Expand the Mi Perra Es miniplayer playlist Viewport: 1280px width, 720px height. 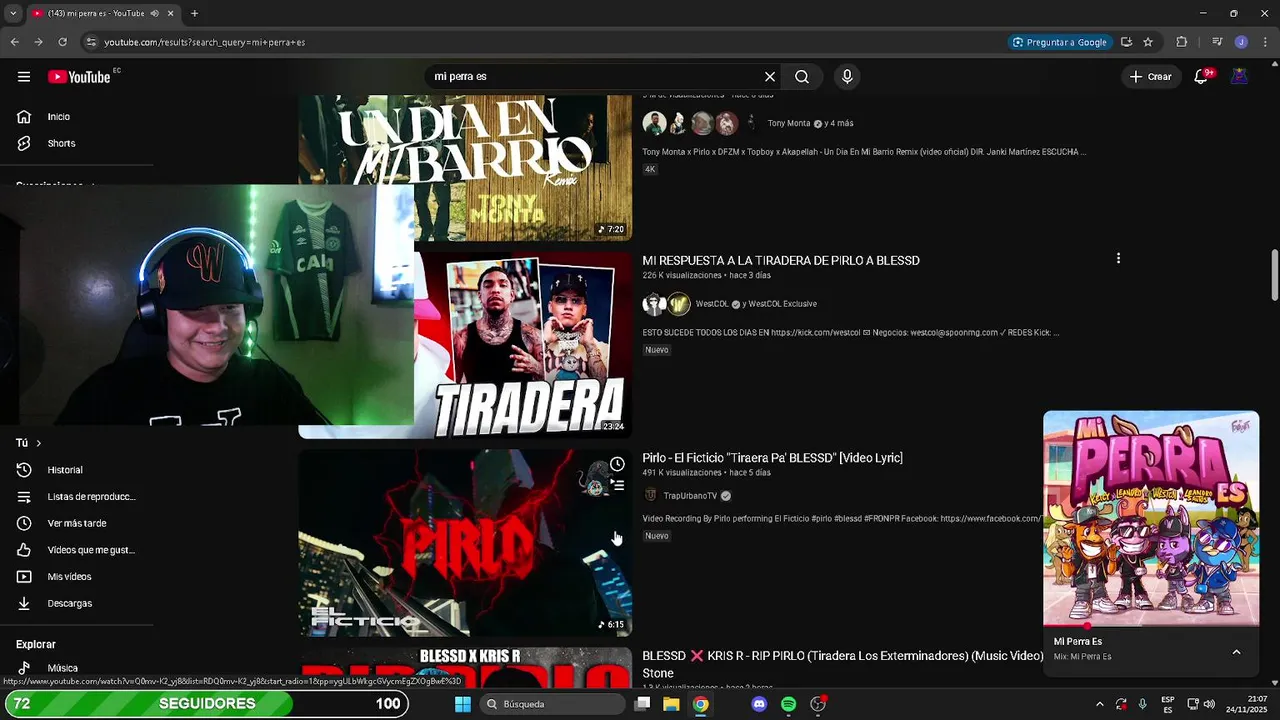pos(1236,652)
